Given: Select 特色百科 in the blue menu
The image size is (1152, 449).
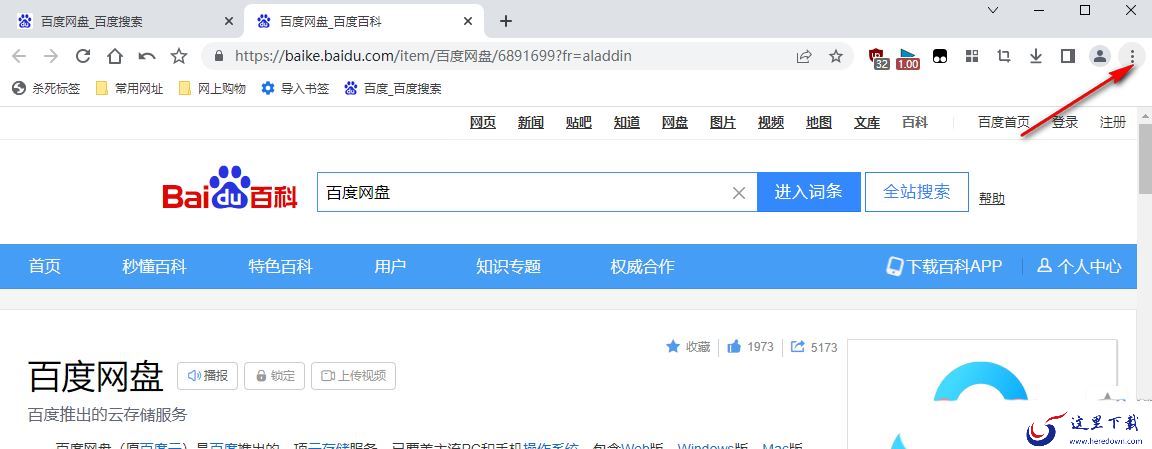Looking at the screenshot, I should click(281, 267).
